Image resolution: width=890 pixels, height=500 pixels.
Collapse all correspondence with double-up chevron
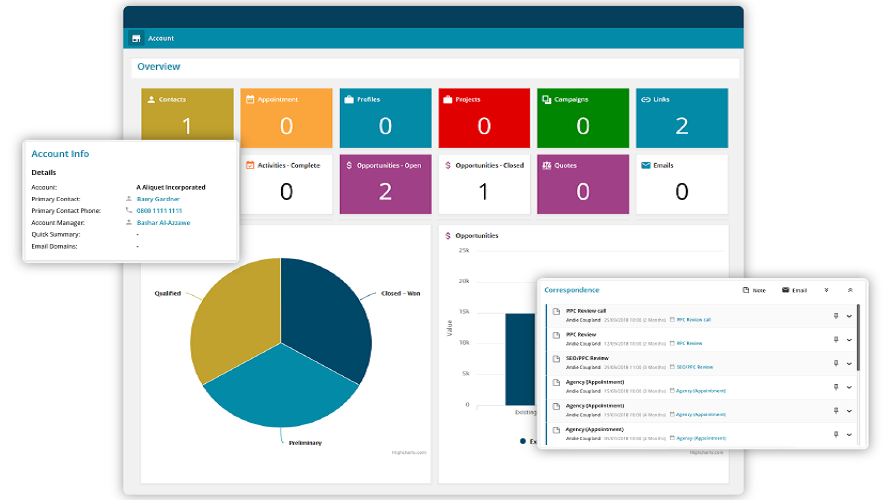pyautogui.click(x=850, y=290)
